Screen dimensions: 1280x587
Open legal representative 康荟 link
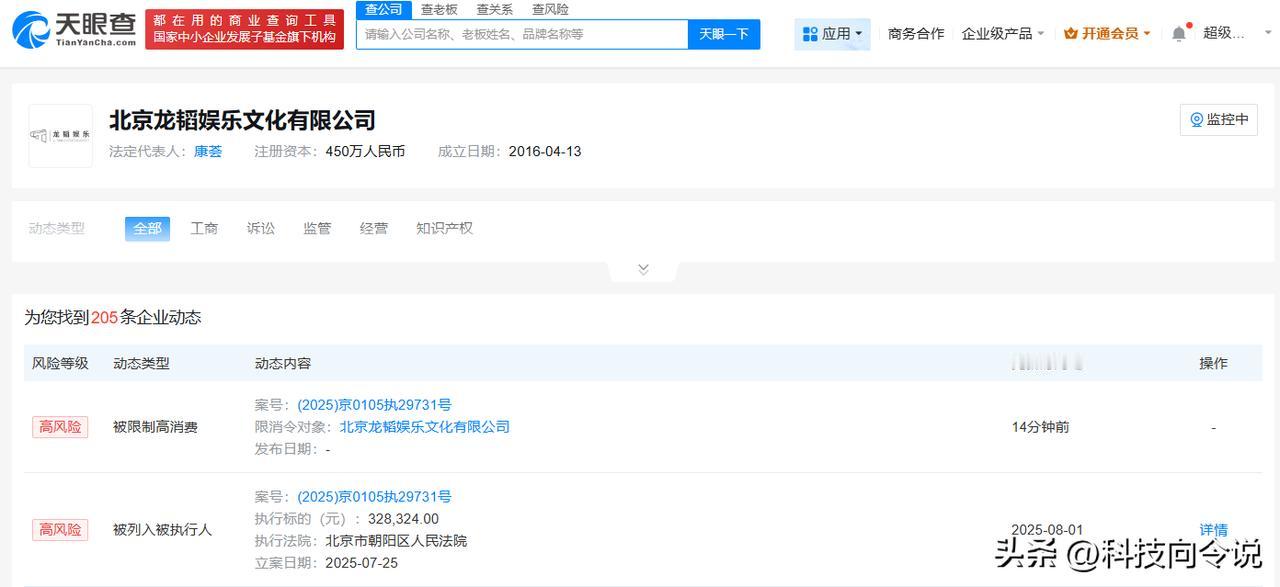[208, 152]
